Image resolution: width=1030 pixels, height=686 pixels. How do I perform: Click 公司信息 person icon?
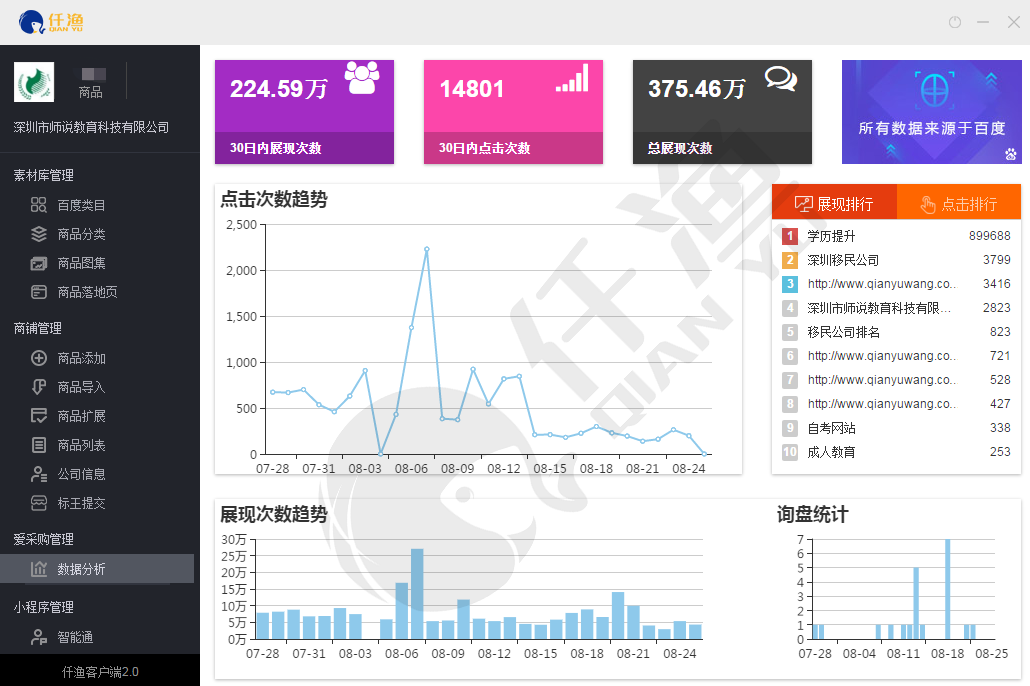39,474
